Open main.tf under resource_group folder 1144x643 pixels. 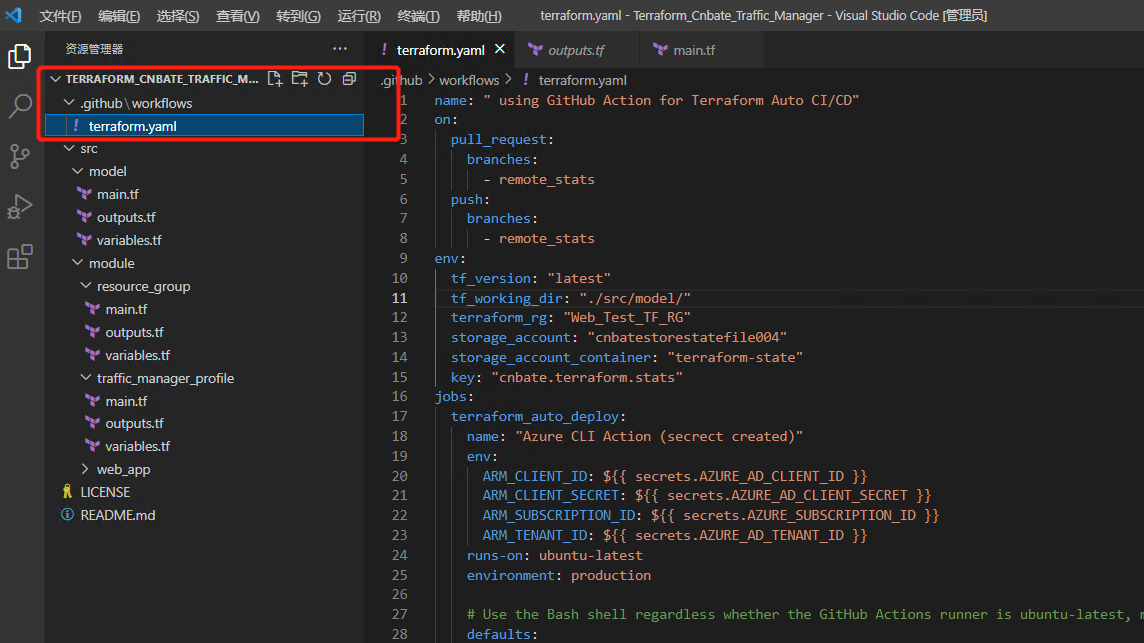(x=126, y=309)
